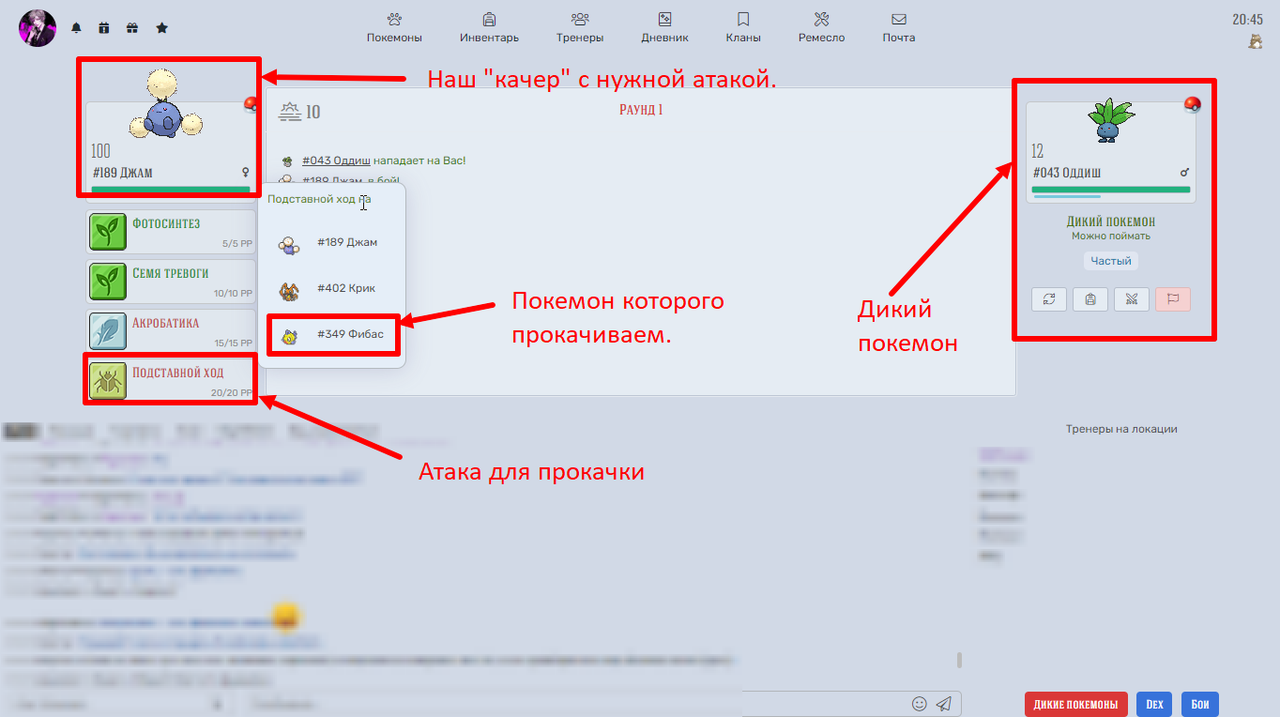Click the weather icon next to 10
This screenshot has height=717, width=1280.
pos(289,111)
